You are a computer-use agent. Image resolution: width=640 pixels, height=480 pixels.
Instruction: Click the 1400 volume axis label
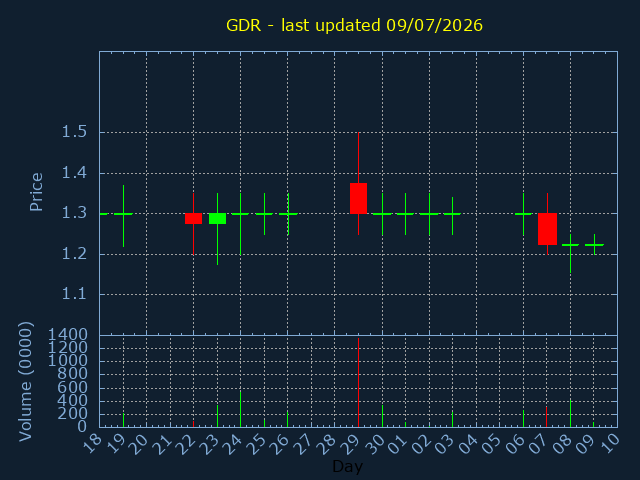[x=68, y=335]
